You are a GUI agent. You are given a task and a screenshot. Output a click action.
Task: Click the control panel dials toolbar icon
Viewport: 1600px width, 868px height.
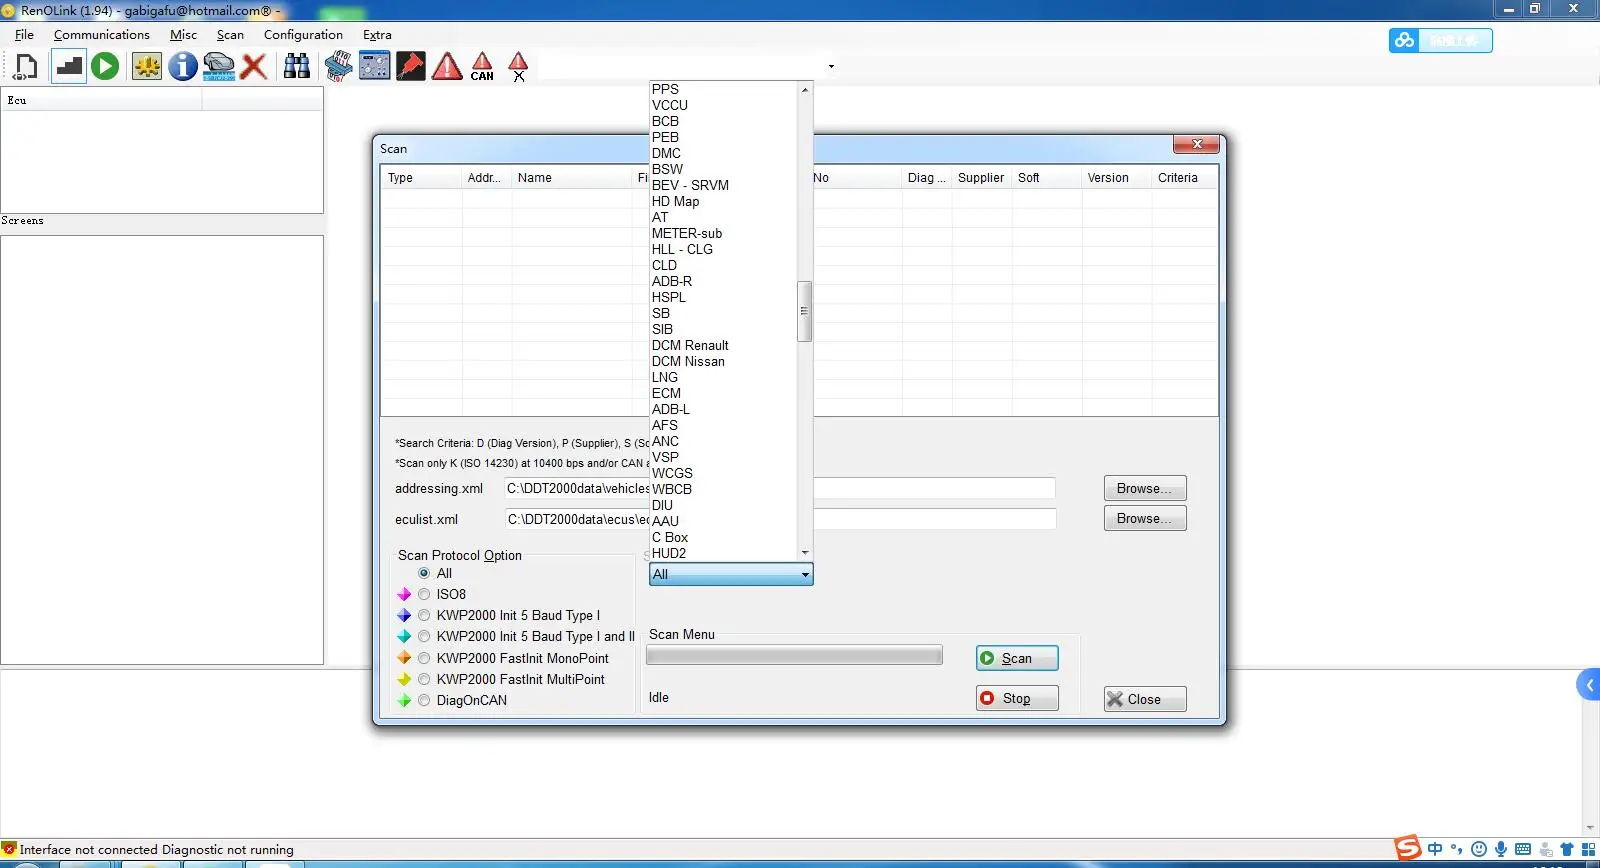tap(375, 67)
